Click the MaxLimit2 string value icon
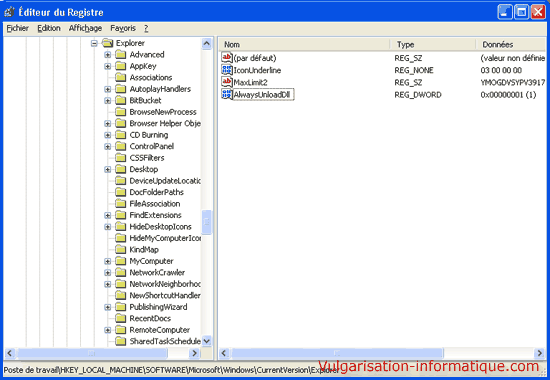Viewport: 550px width, 380px height. pos(227,82)
